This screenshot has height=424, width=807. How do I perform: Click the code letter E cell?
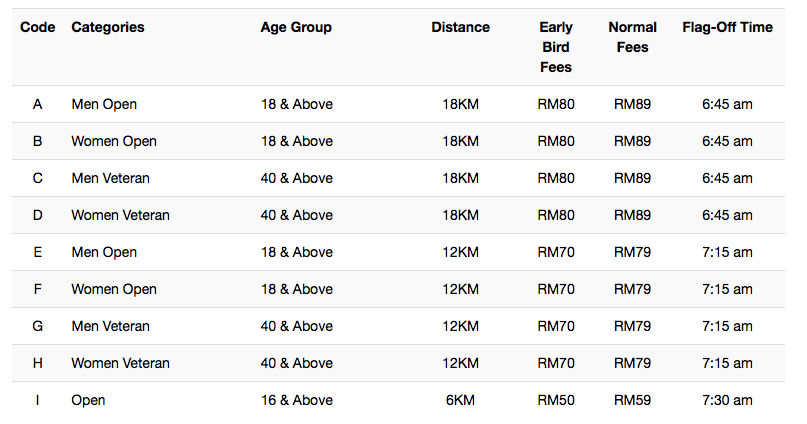click(x=38, y=253)
